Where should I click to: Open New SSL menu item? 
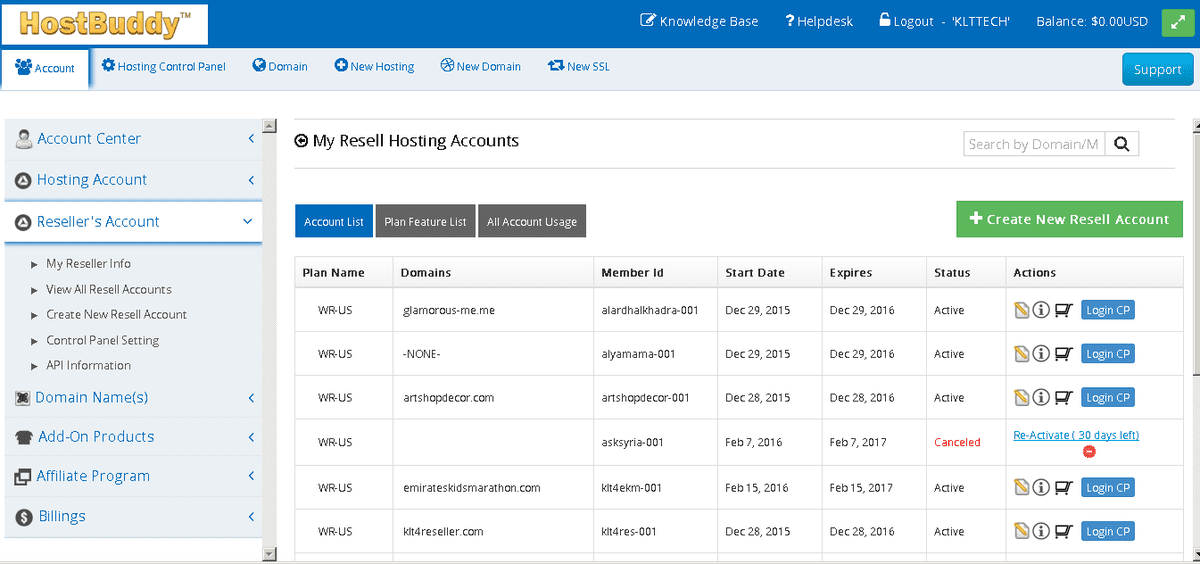578,66
